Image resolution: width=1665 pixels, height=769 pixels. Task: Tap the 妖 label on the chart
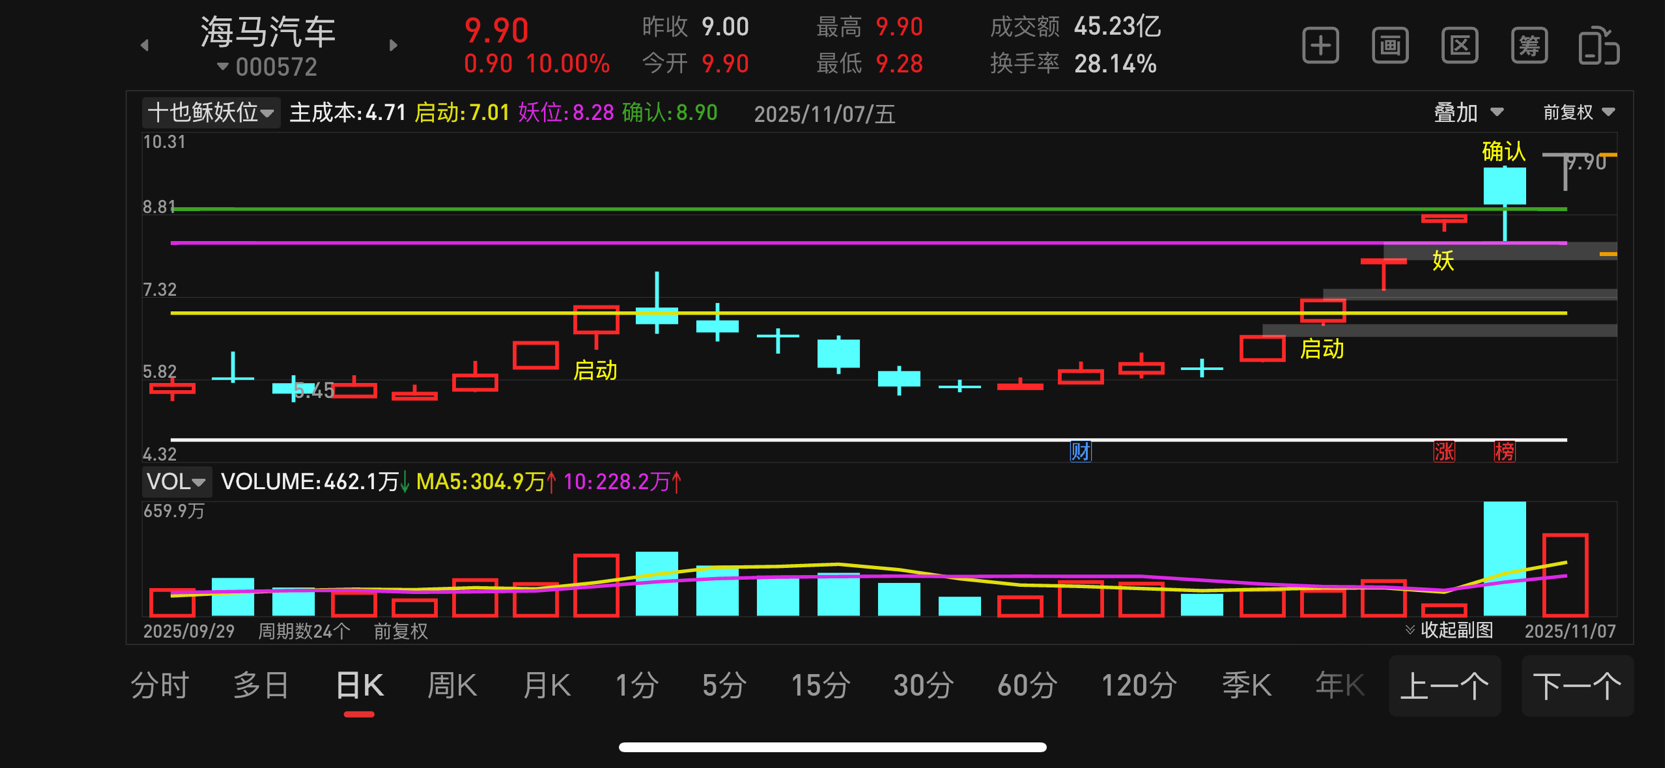click(x=1442, y=261)
